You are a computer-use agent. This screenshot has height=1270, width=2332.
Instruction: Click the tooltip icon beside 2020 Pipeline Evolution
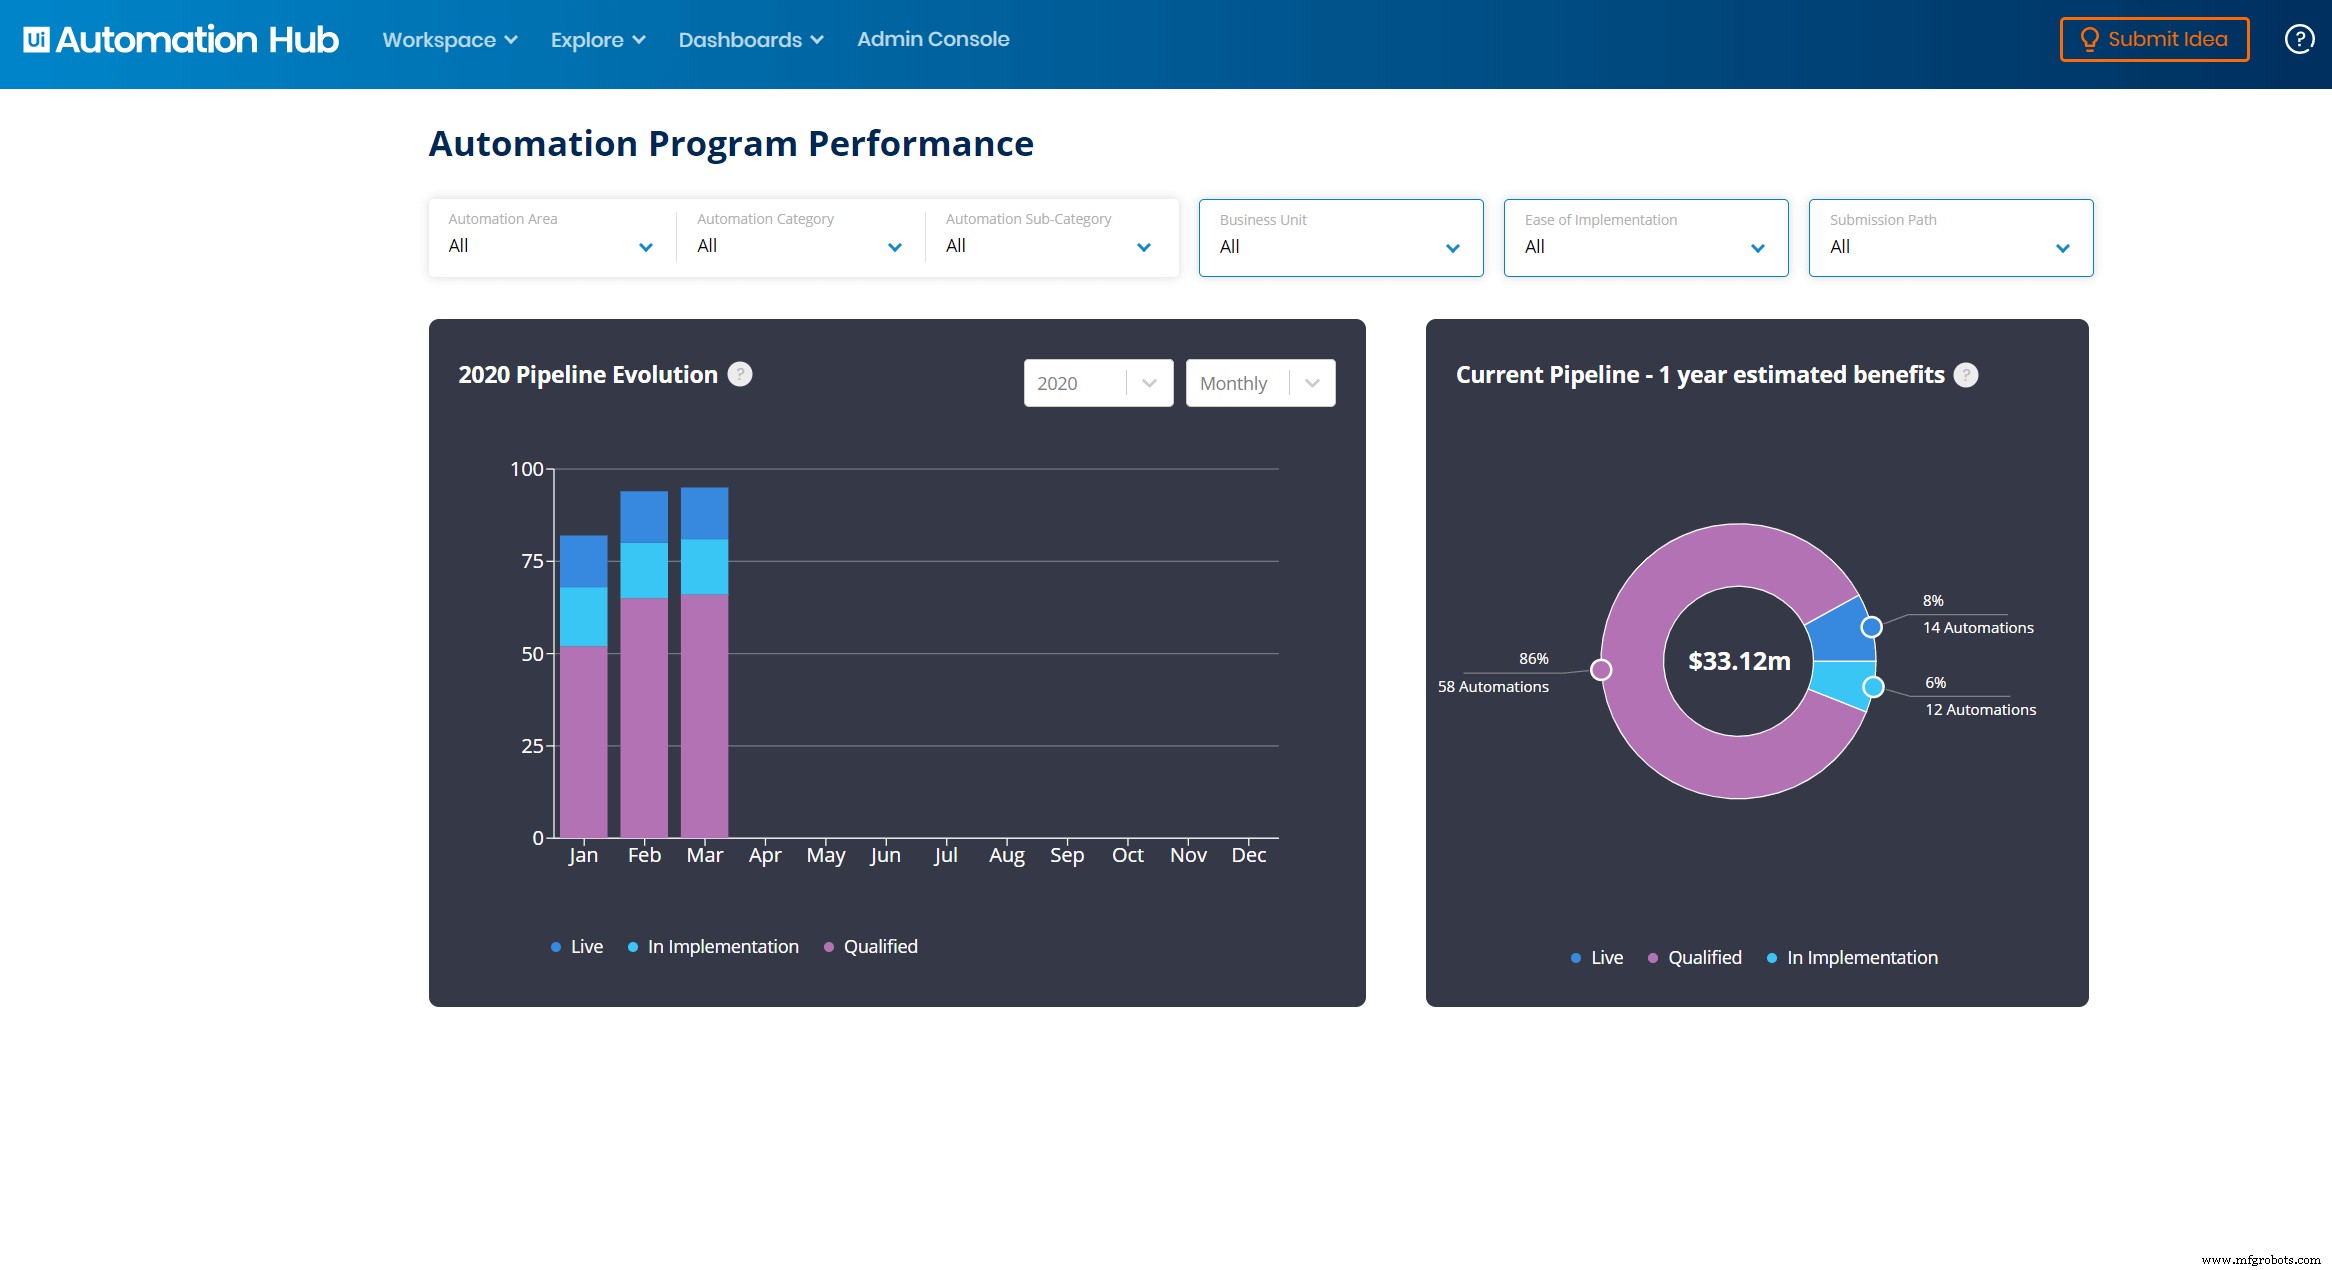(740, 374)
